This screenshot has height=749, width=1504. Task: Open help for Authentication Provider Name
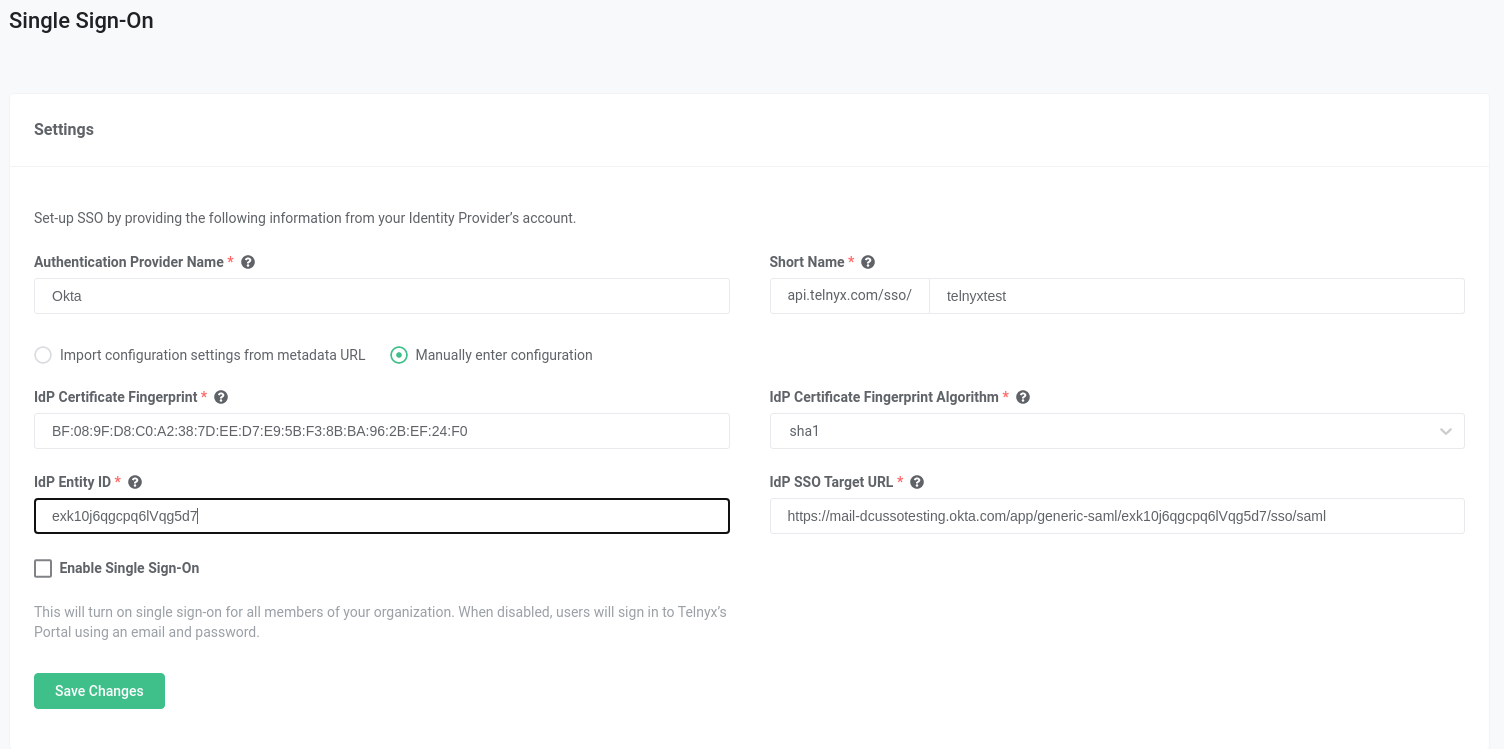pyautogui.click(x=248, y=262)
